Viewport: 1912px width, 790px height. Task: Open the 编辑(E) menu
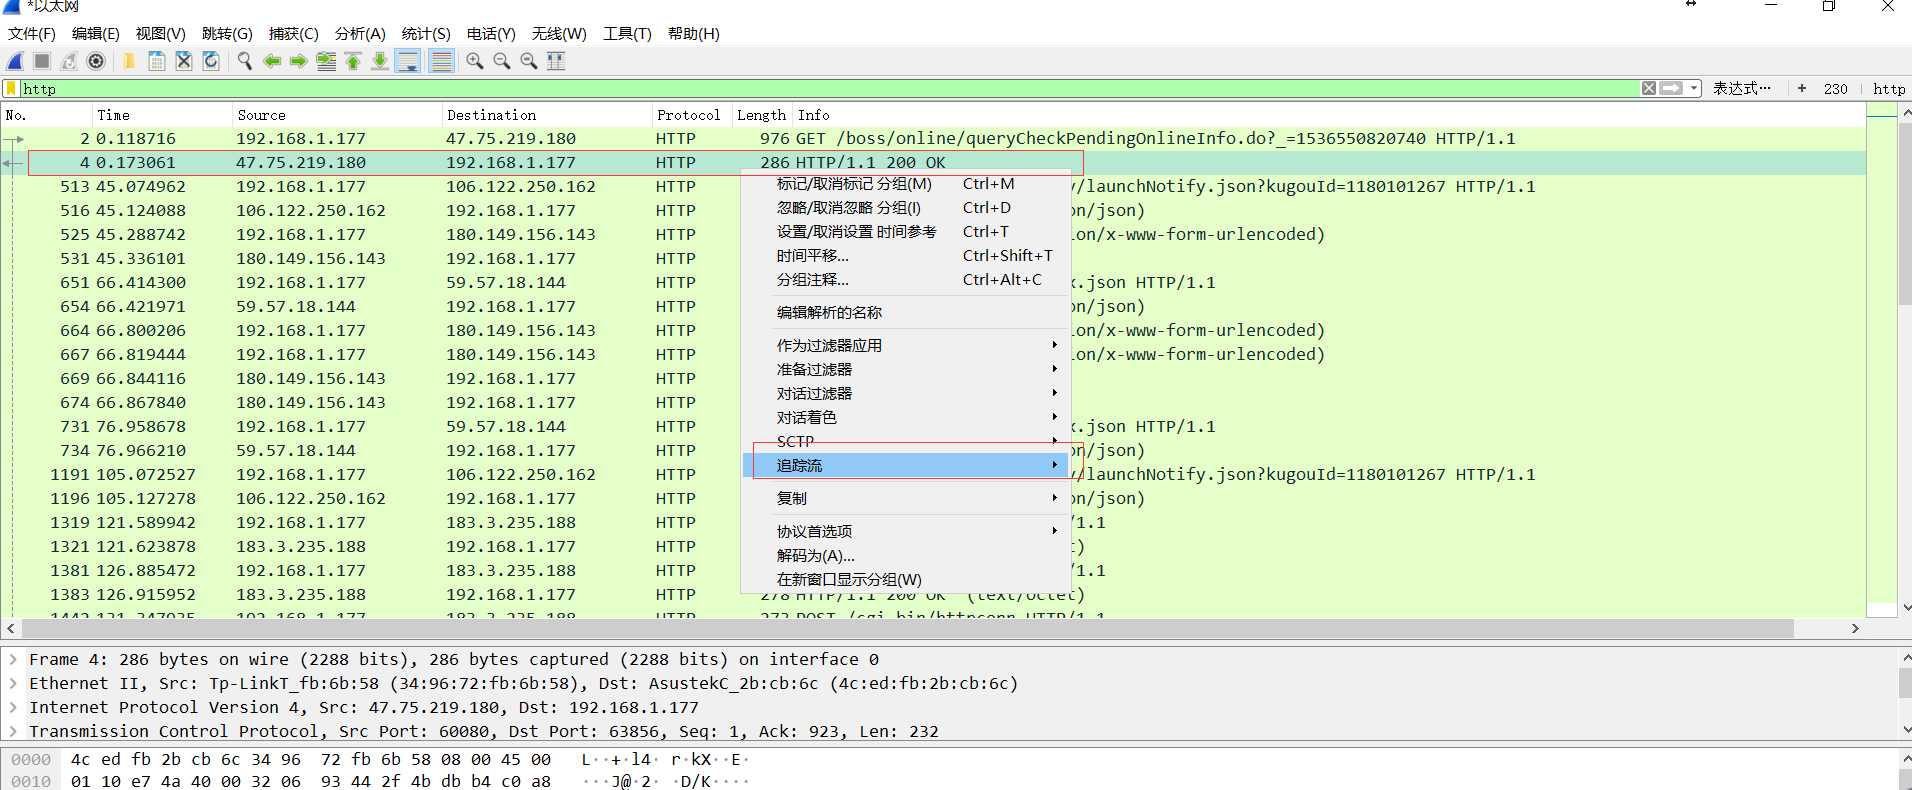click(x=96, y=33)
